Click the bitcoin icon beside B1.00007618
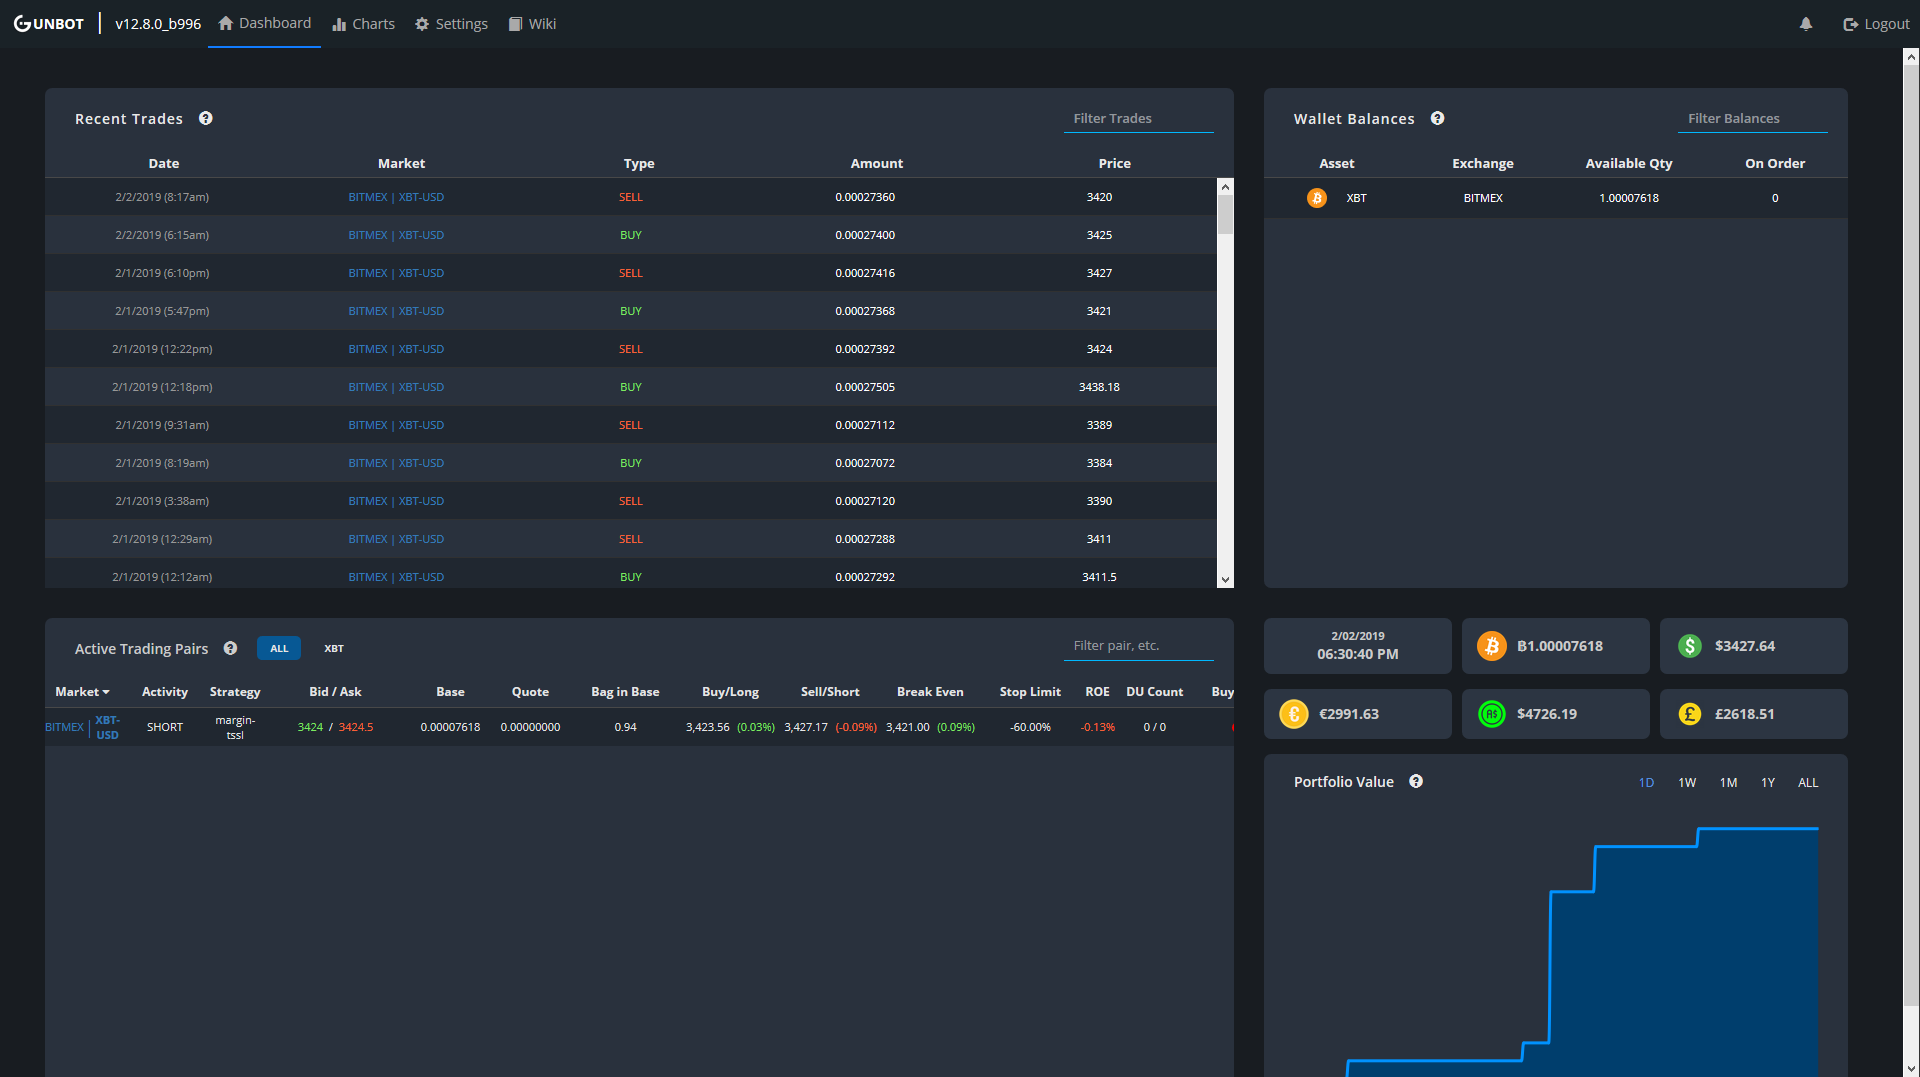This screenshot has height=1077, width=1920. point(1492,646)
